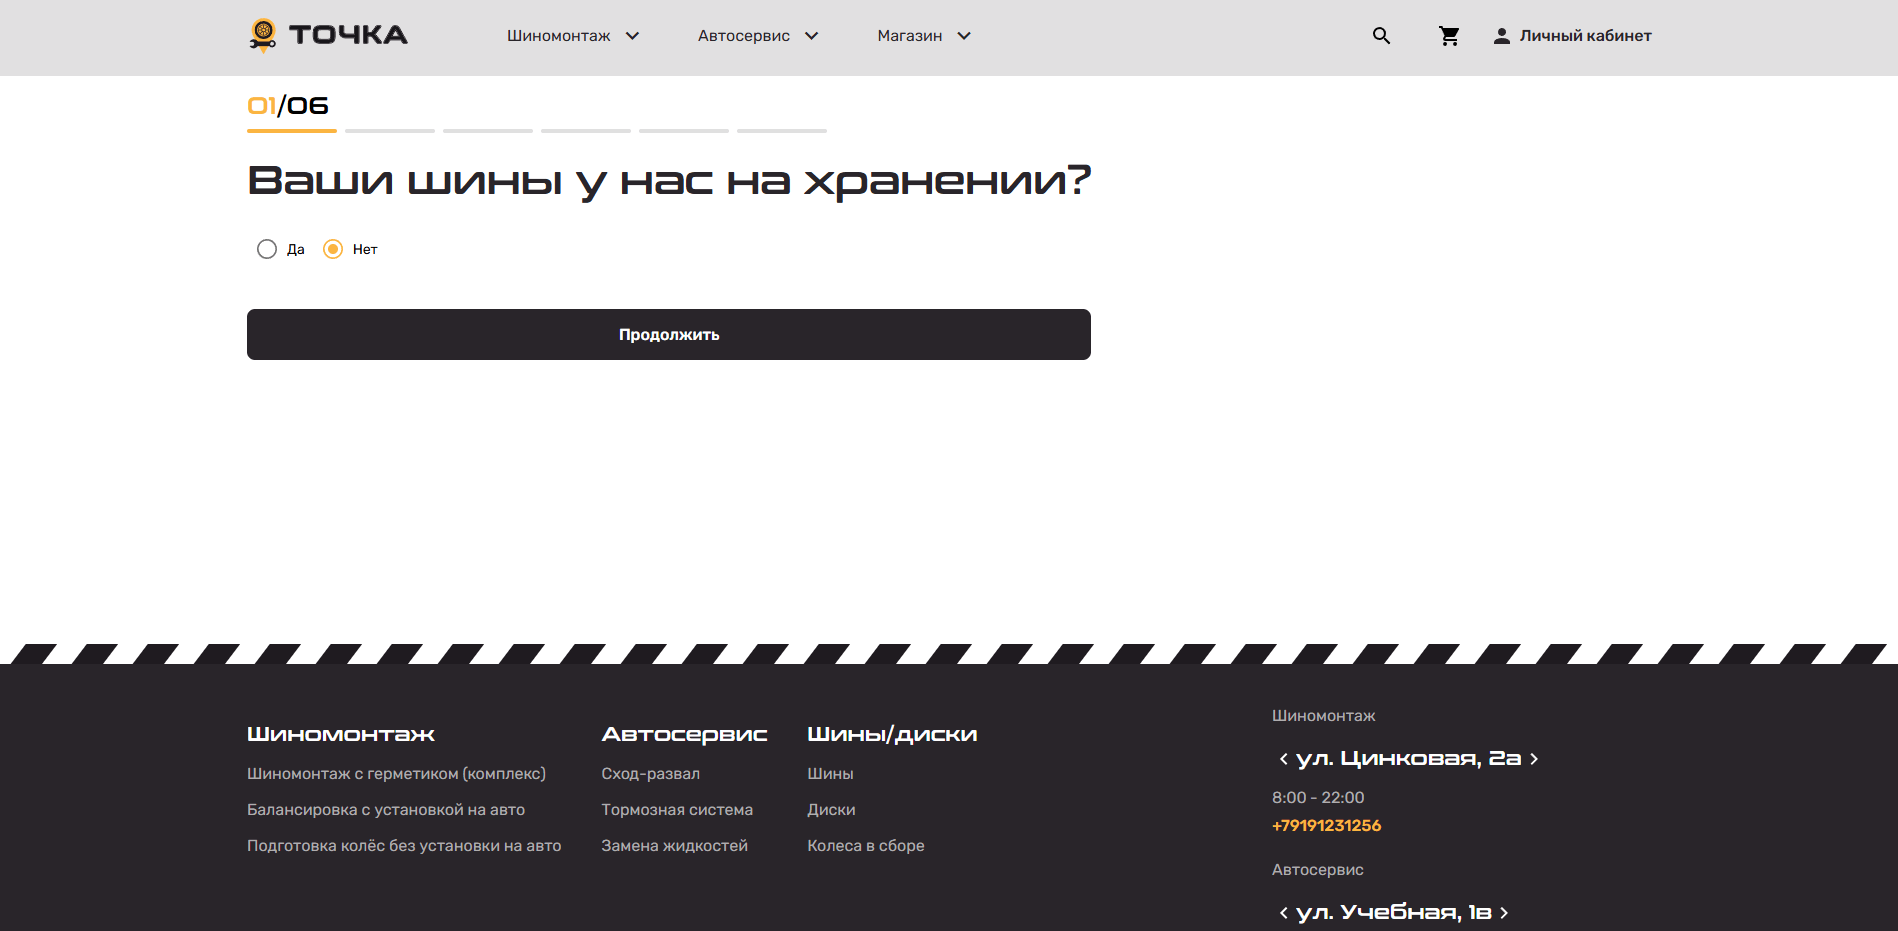Select the "Нет" radio button

[x=333, y=249]
